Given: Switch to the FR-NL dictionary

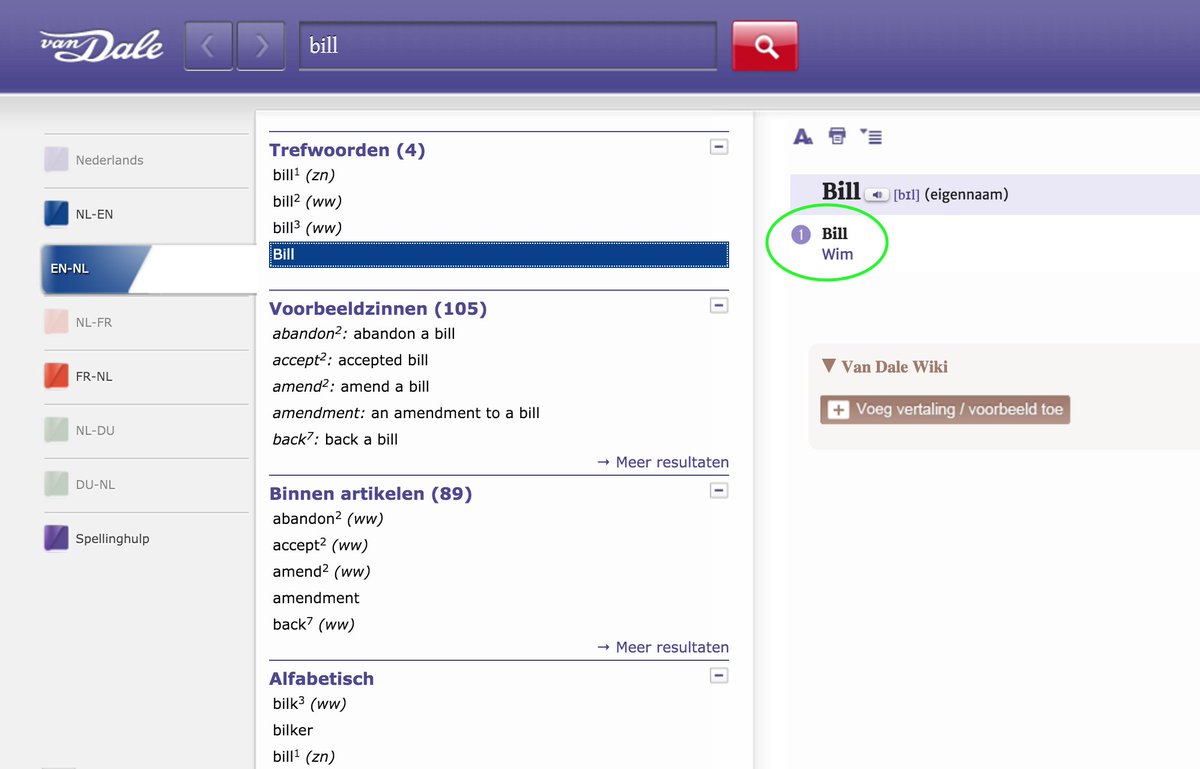Looking at the screenshot, I should point(145,376).
